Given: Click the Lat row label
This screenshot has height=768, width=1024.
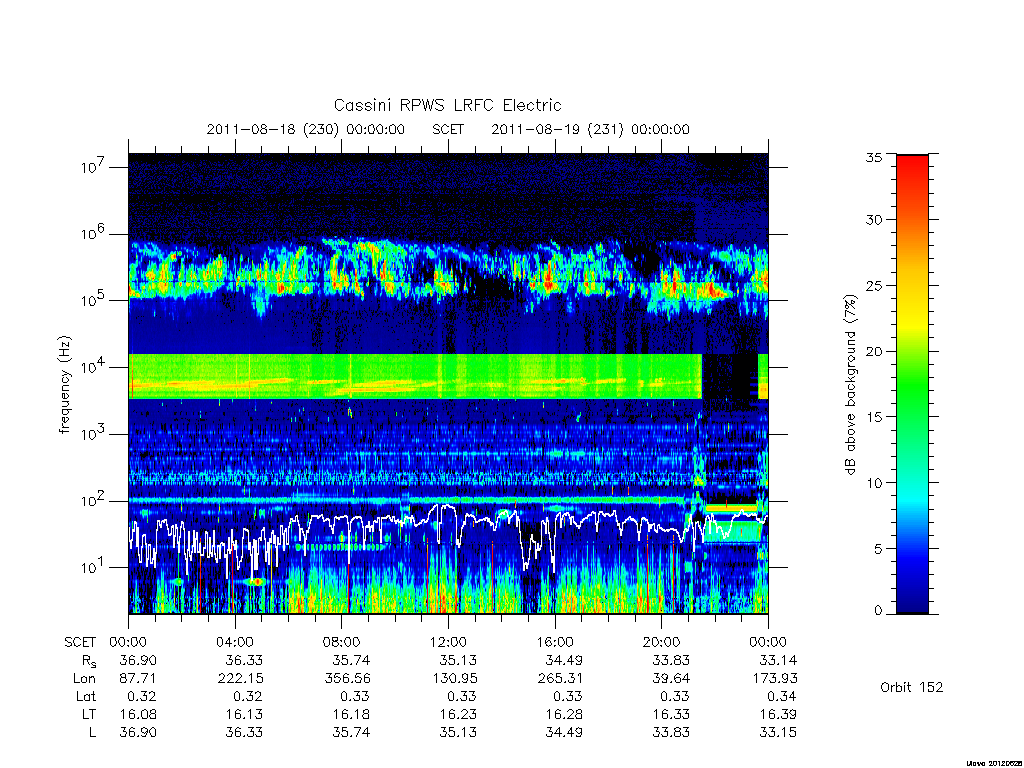Looking at the screenshot, I should pos(86,696).
